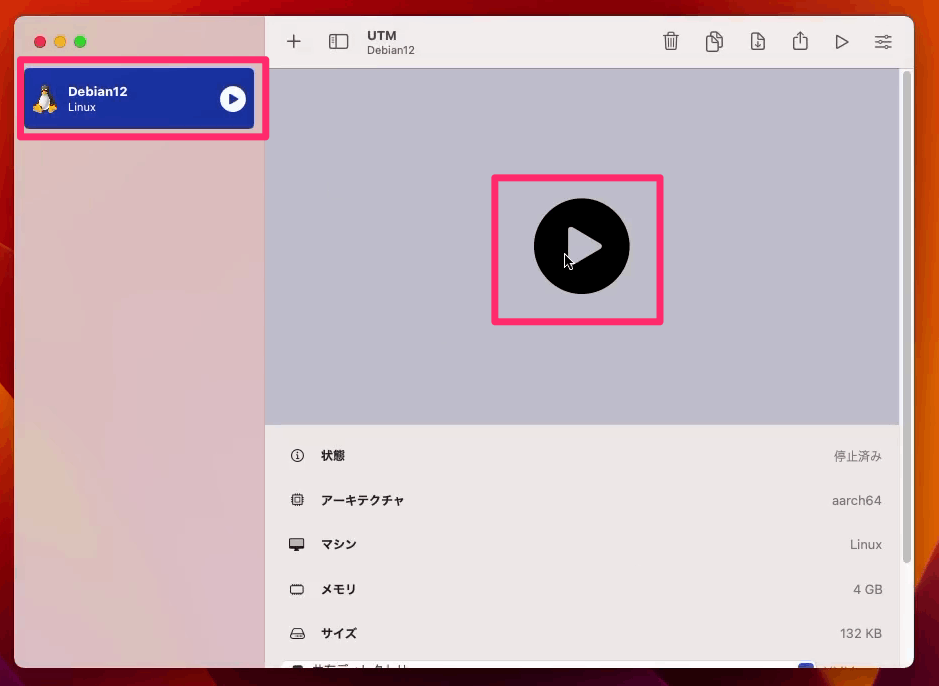Viewport: 939px width, 686px height.
Task: Move the VM with the document arrow icon
Action: pos(758,41)
